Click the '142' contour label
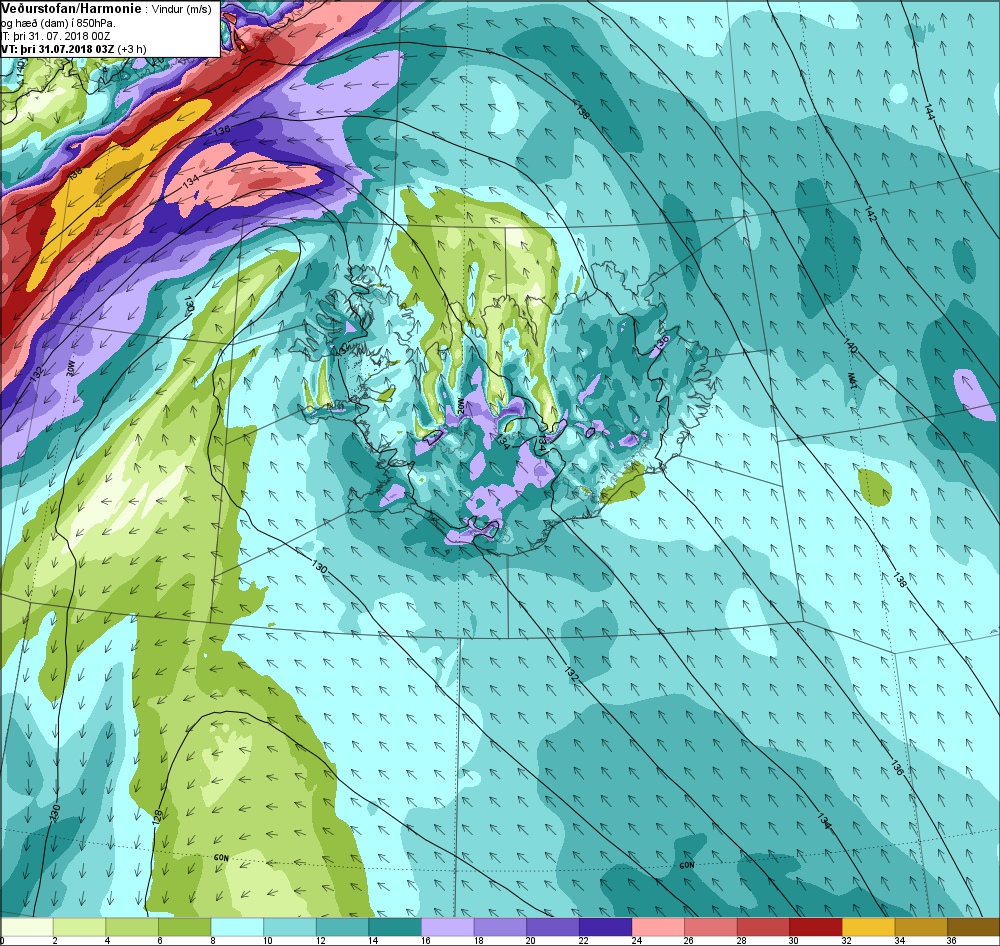The height and width of the screenshot is (946, 1000). coord(871,214)
